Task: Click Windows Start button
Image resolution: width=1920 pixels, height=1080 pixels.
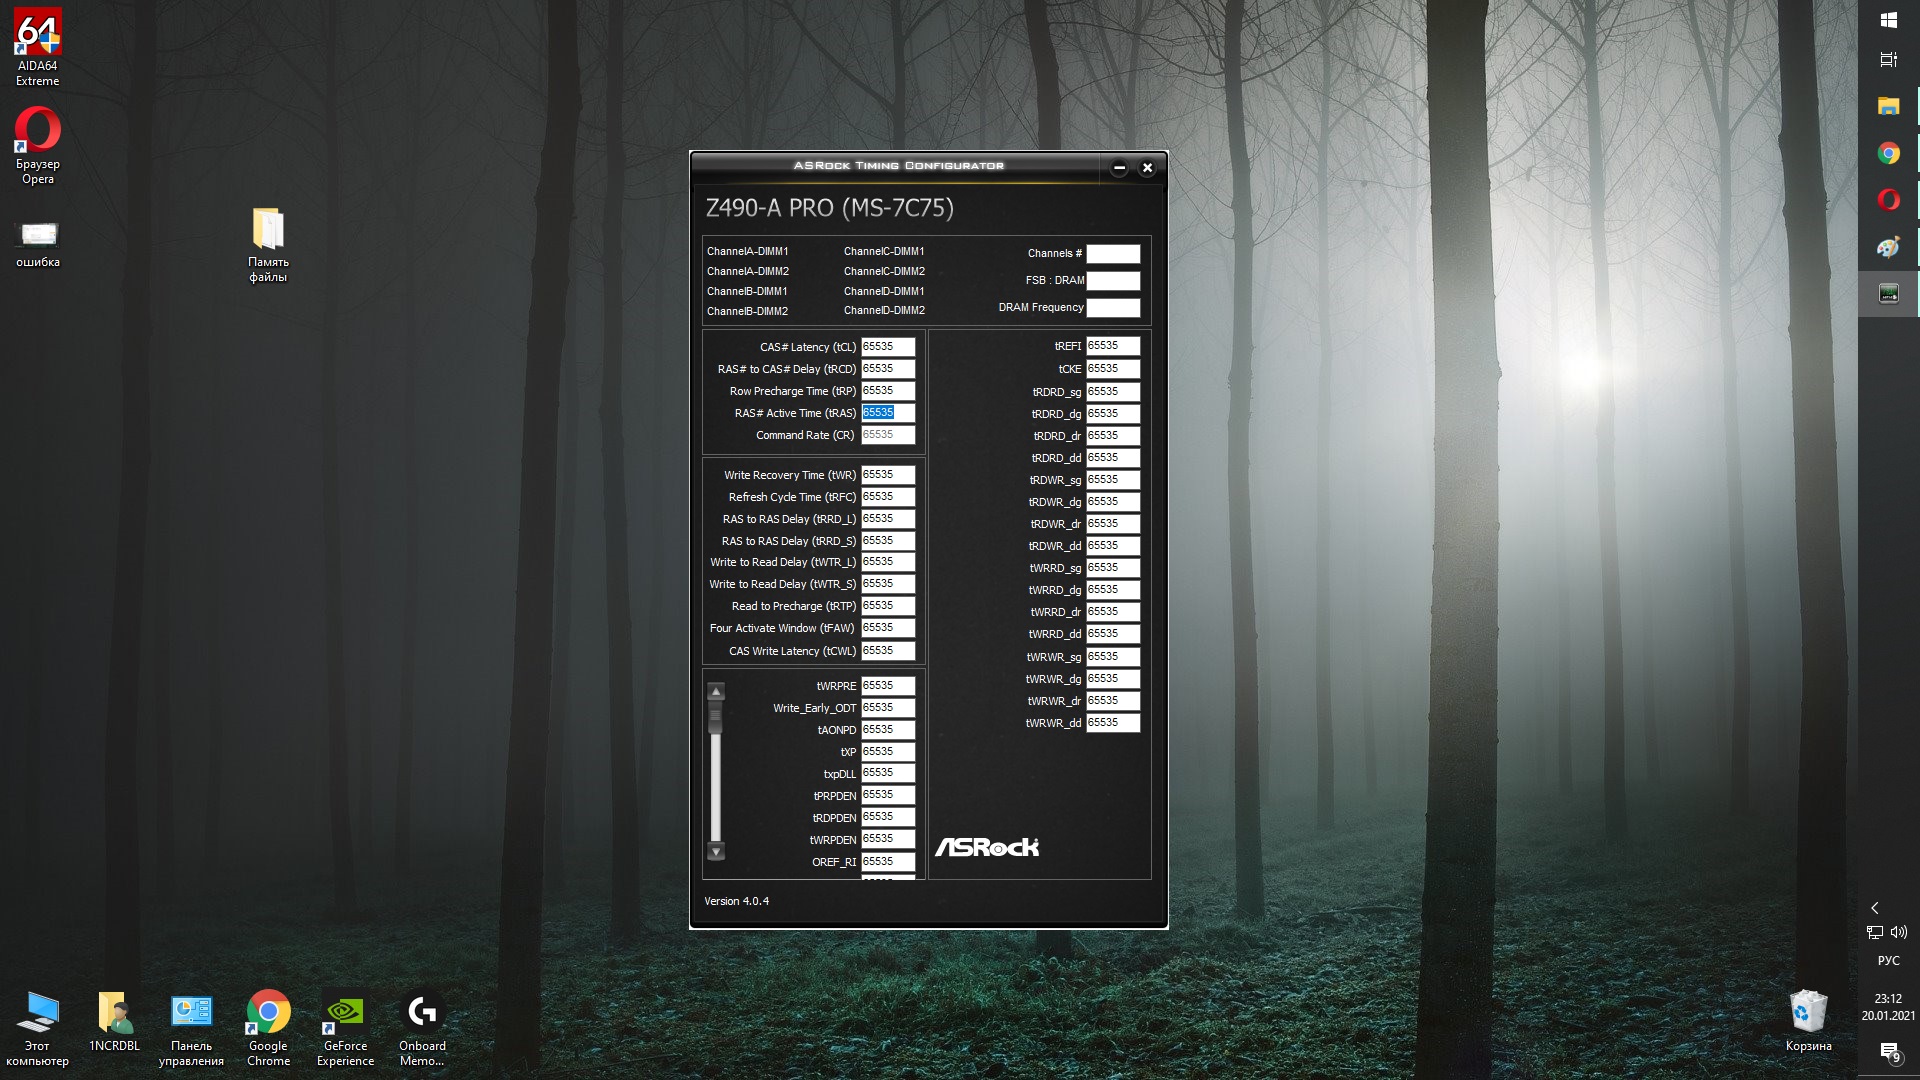Action: (1888, 20)
